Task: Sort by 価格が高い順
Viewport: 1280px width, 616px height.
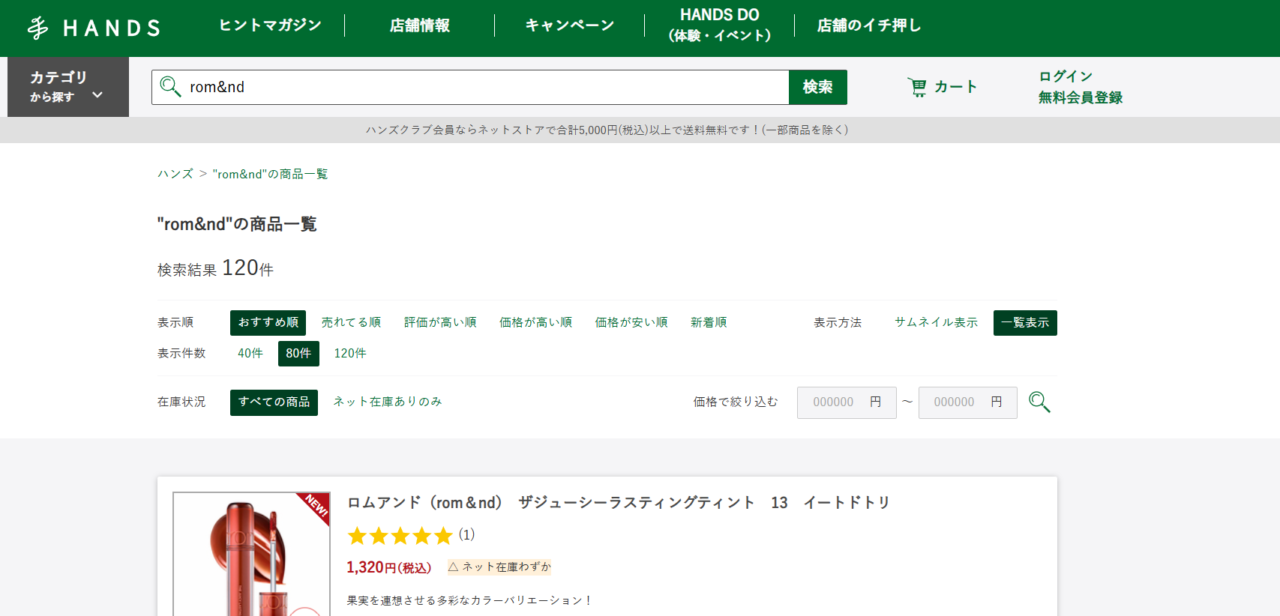Action: (536, 323)
